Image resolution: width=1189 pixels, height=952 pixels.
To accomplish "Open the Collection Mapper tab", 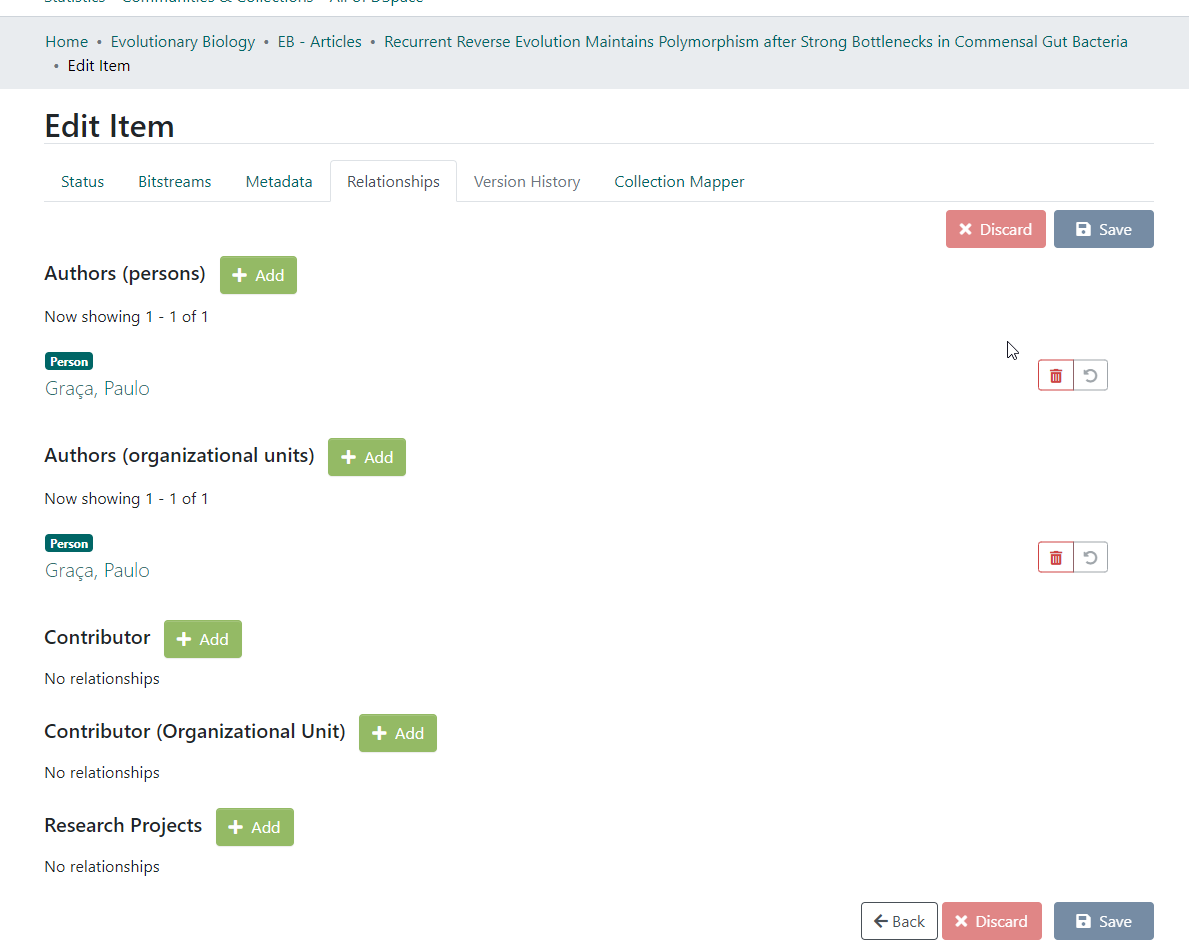I will click(x=679, y=181).
